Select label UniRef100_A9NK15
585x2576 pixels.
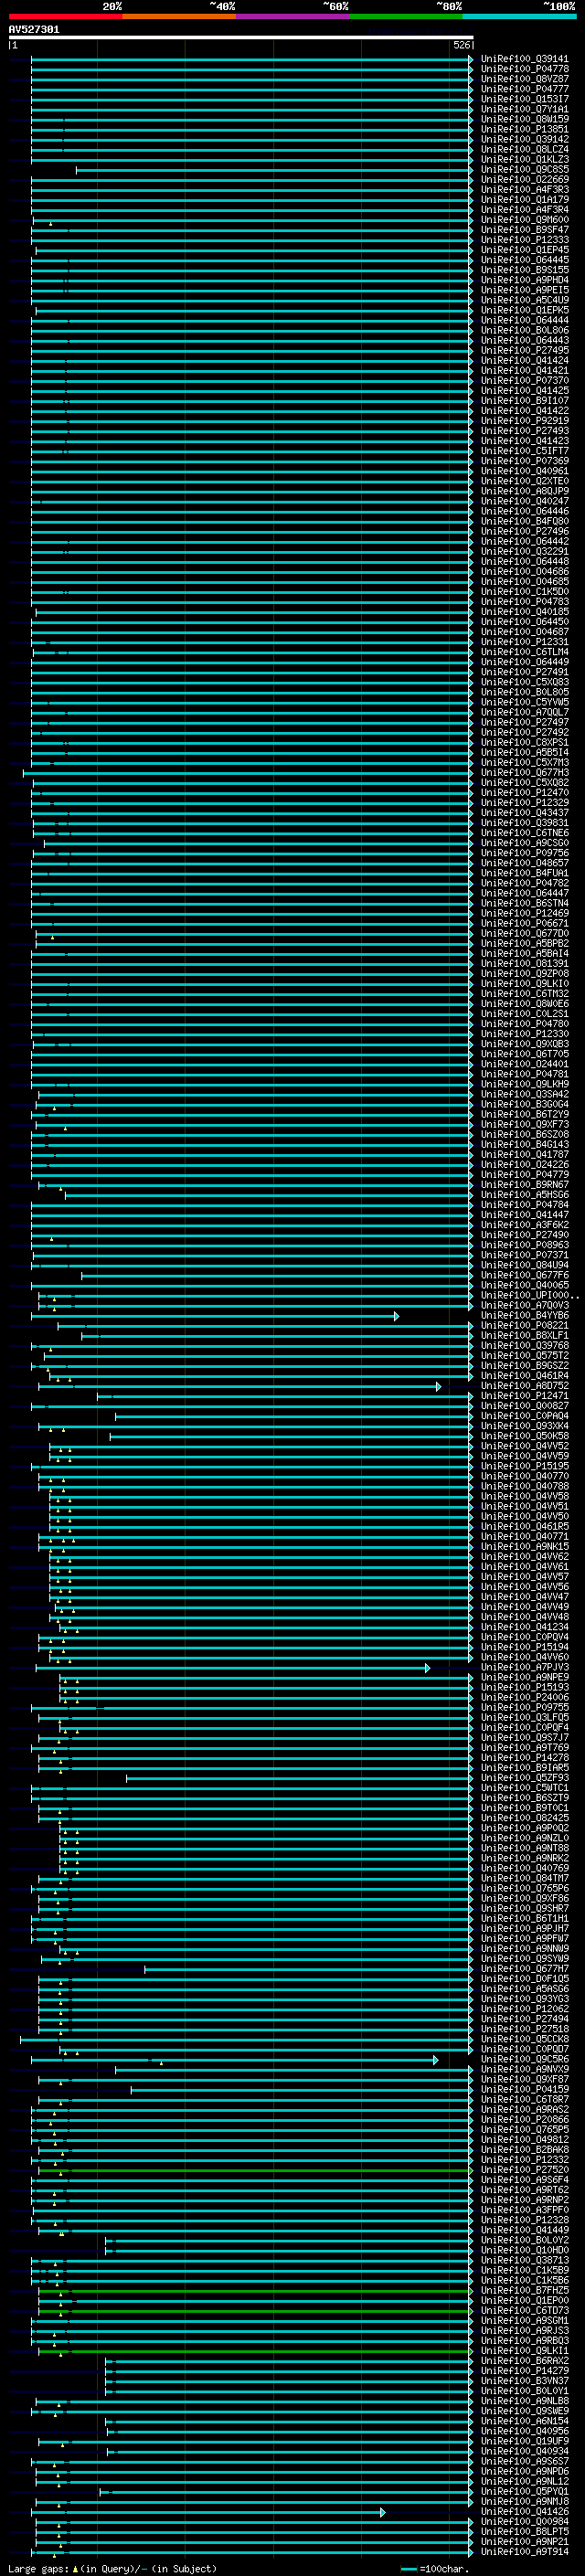[x=525, y=1546]
